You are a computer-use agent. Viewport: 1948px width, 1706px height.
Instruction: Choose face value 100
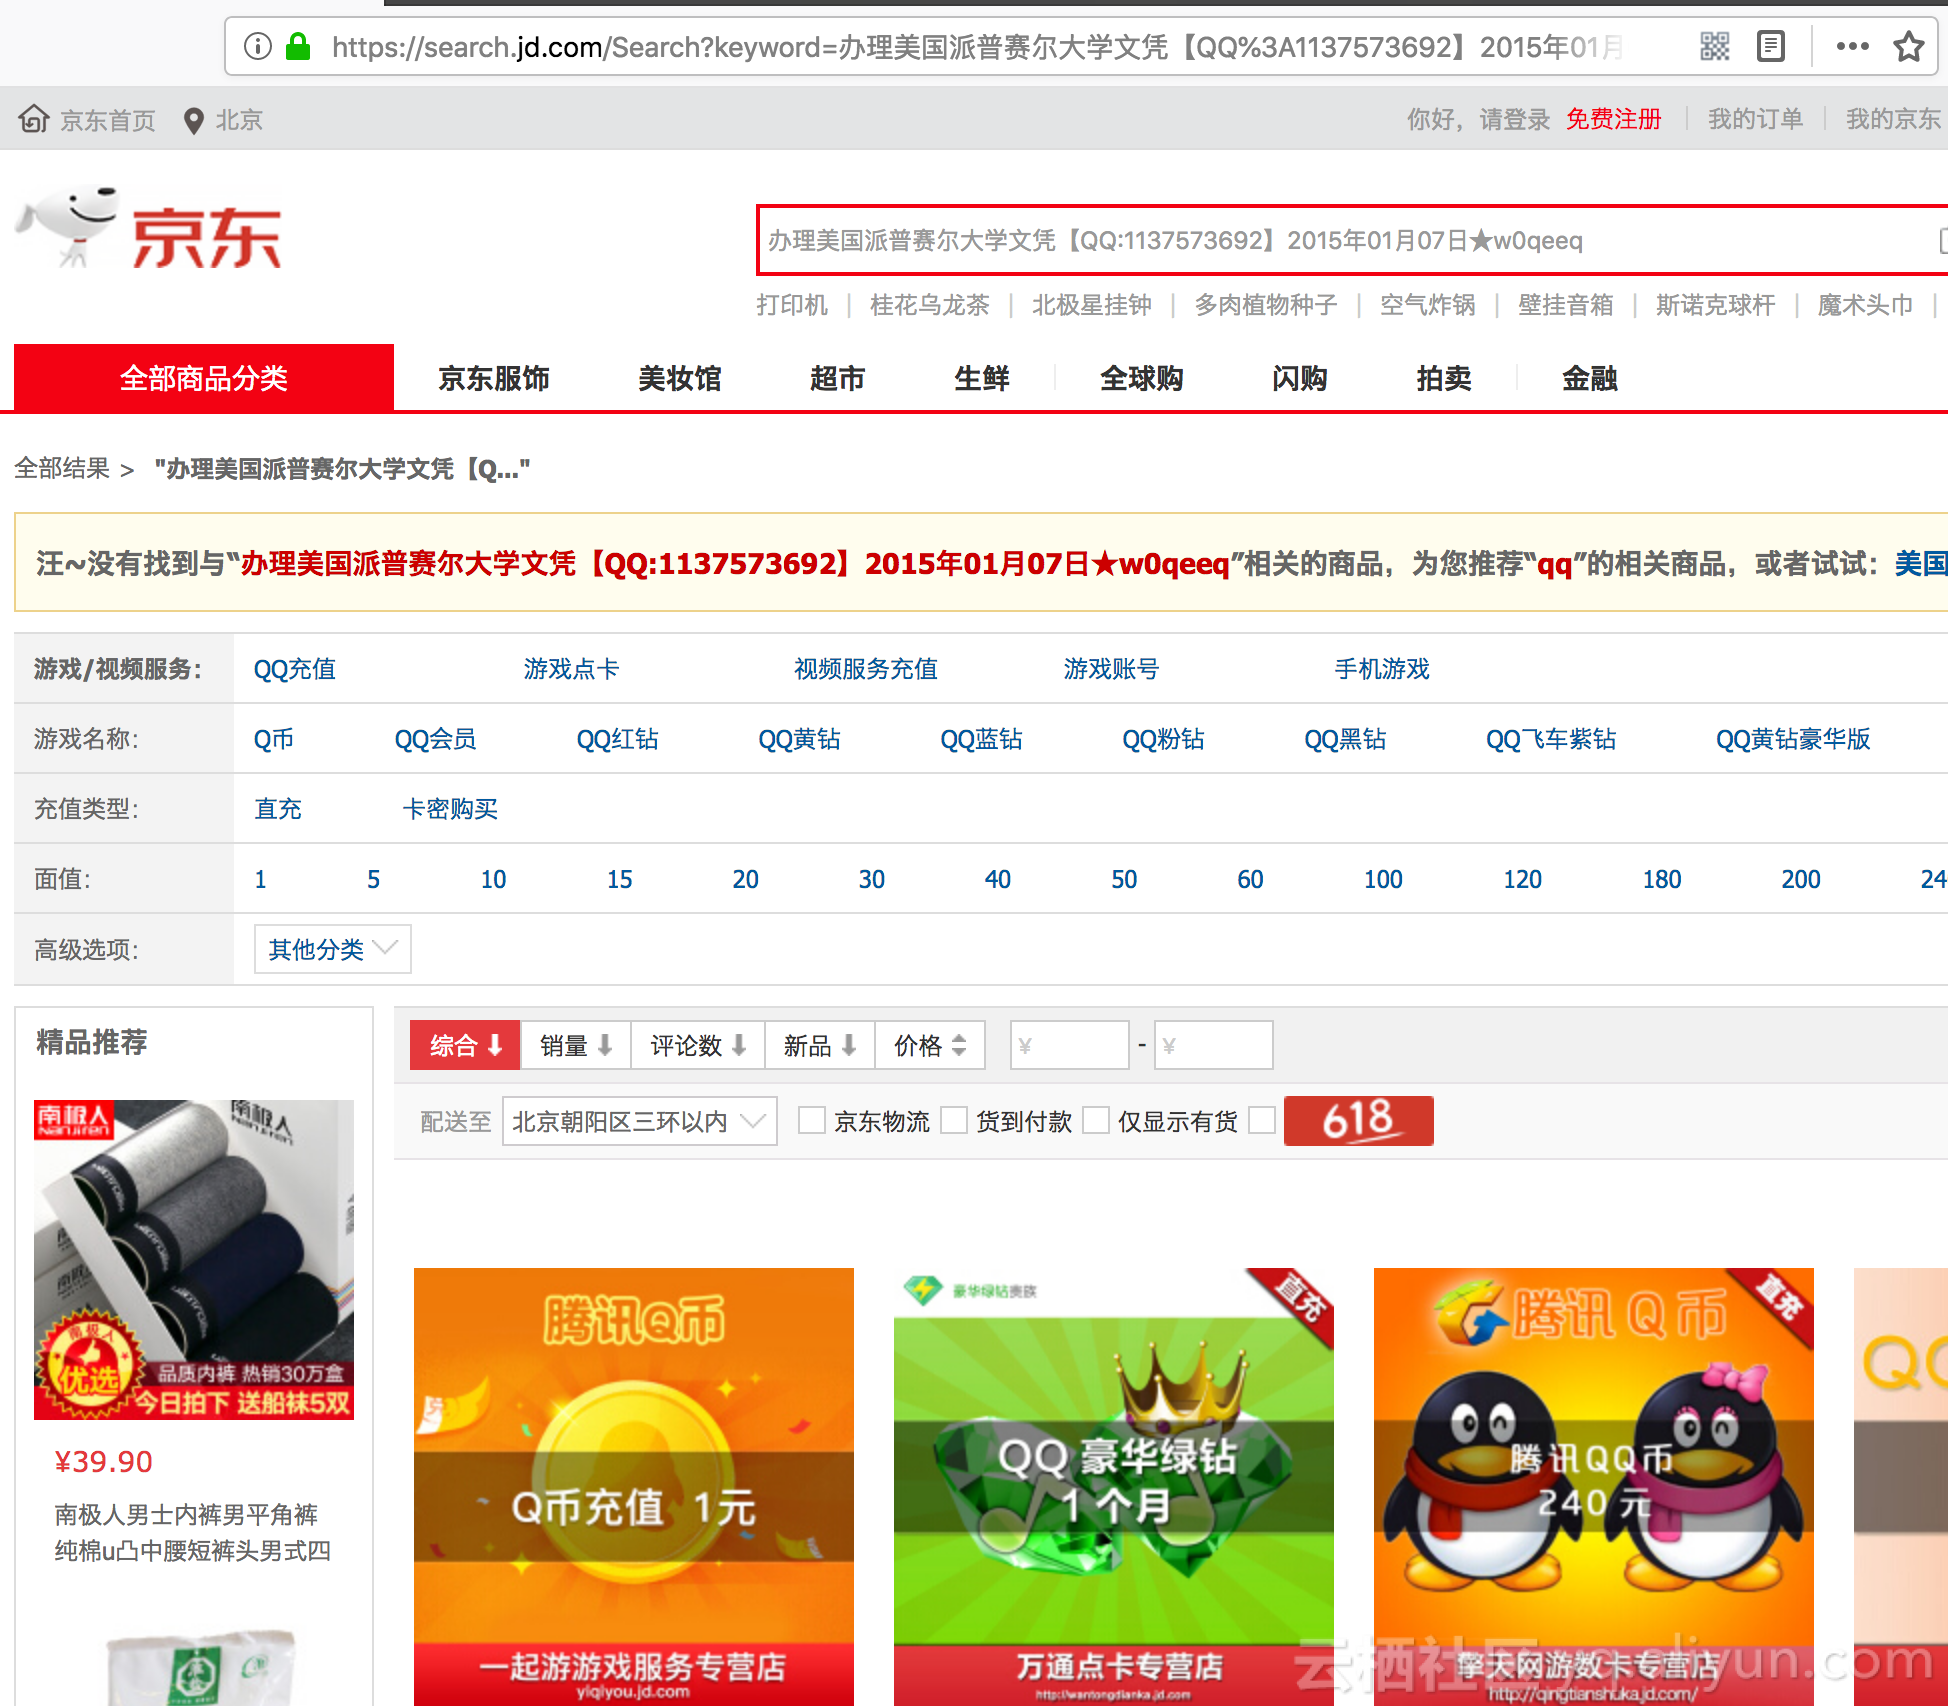coord(1383,879)
